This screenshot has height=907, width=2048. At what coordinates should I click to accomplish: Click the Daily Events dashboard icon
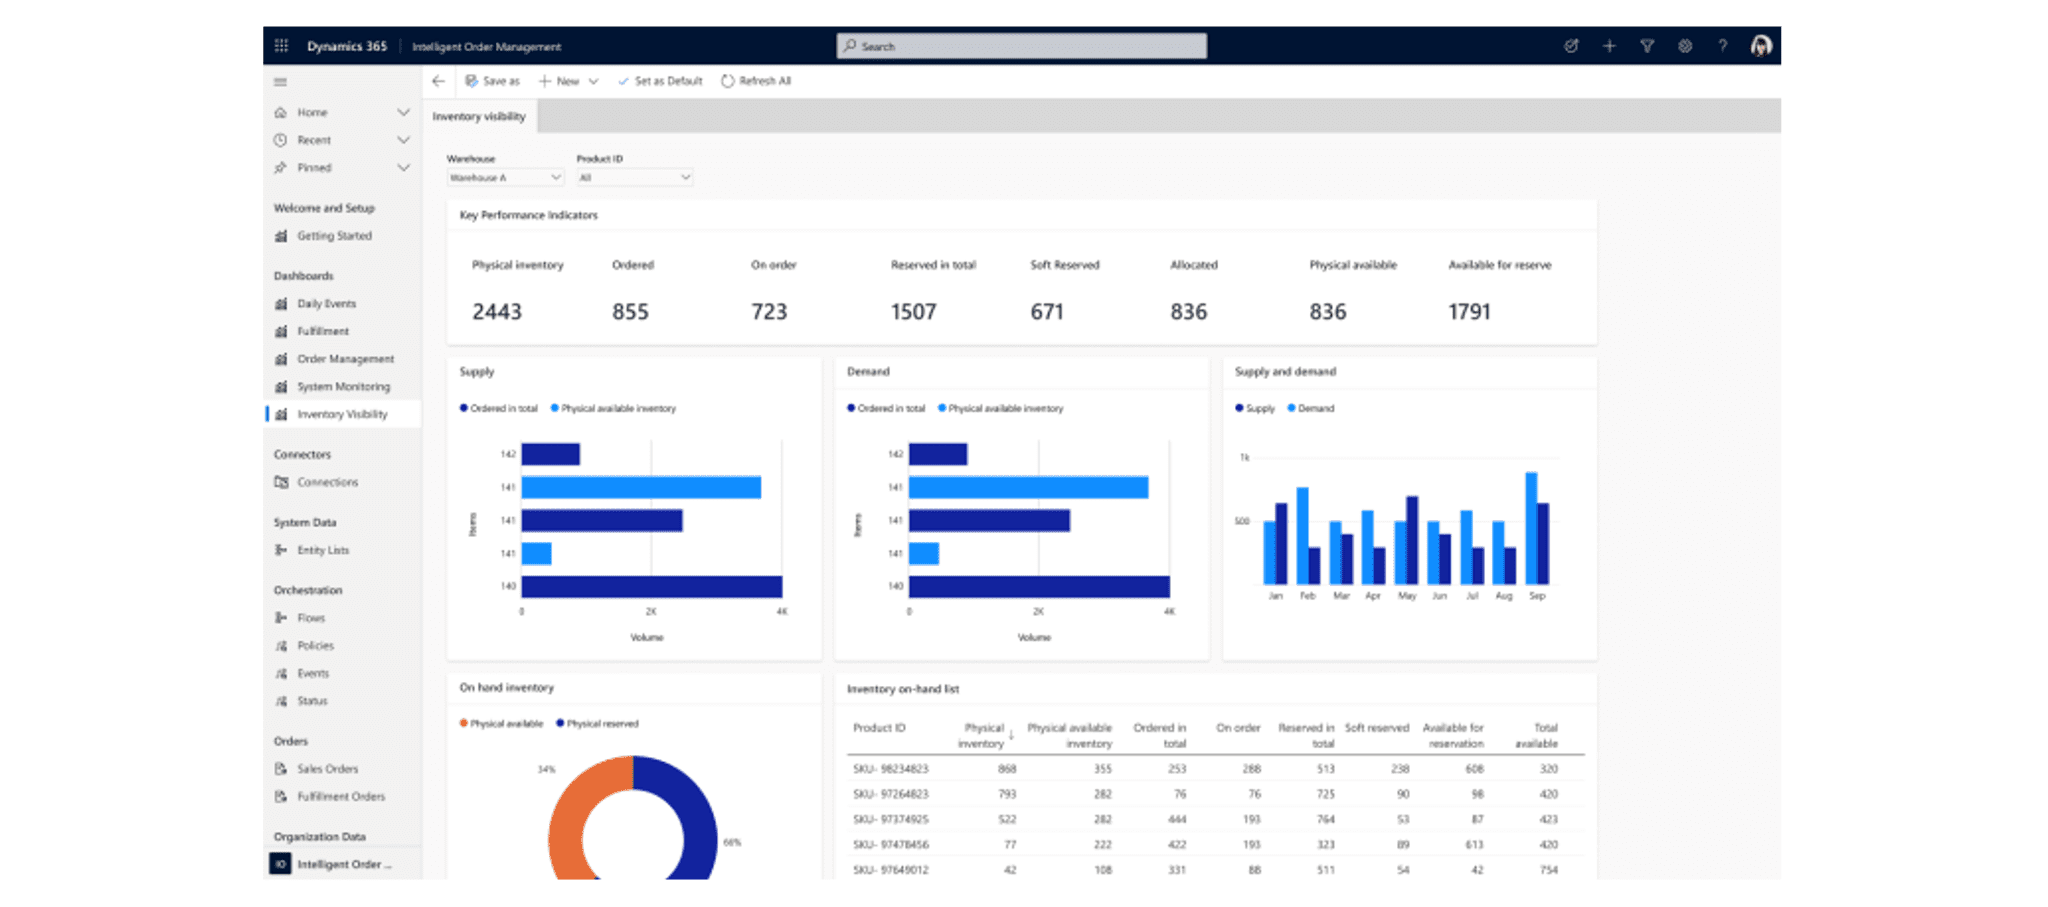[x=281, y=304]
